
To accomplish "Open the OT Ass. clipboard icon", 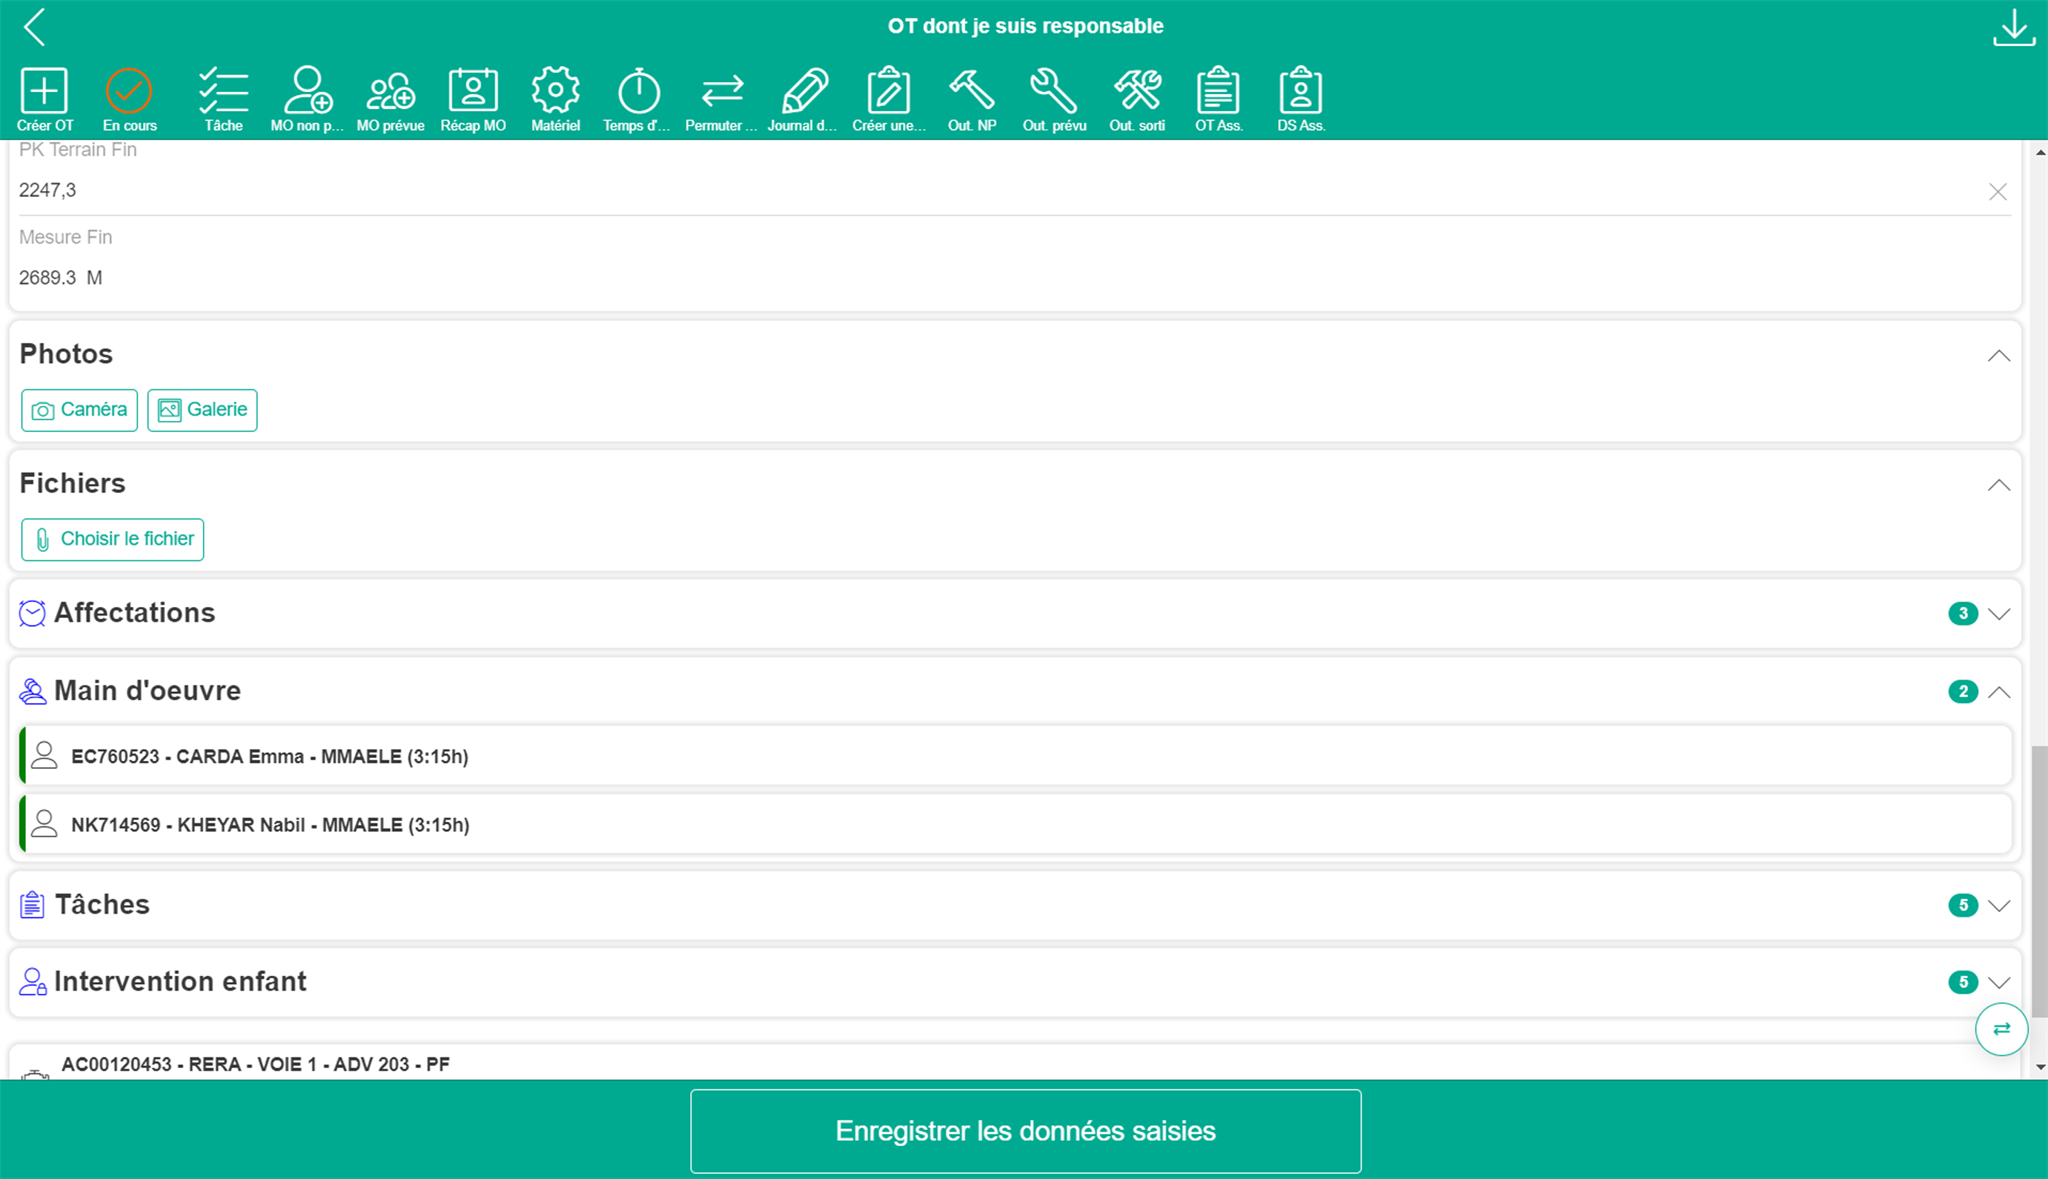I will pyautogui.click(x=1218, y=92).
